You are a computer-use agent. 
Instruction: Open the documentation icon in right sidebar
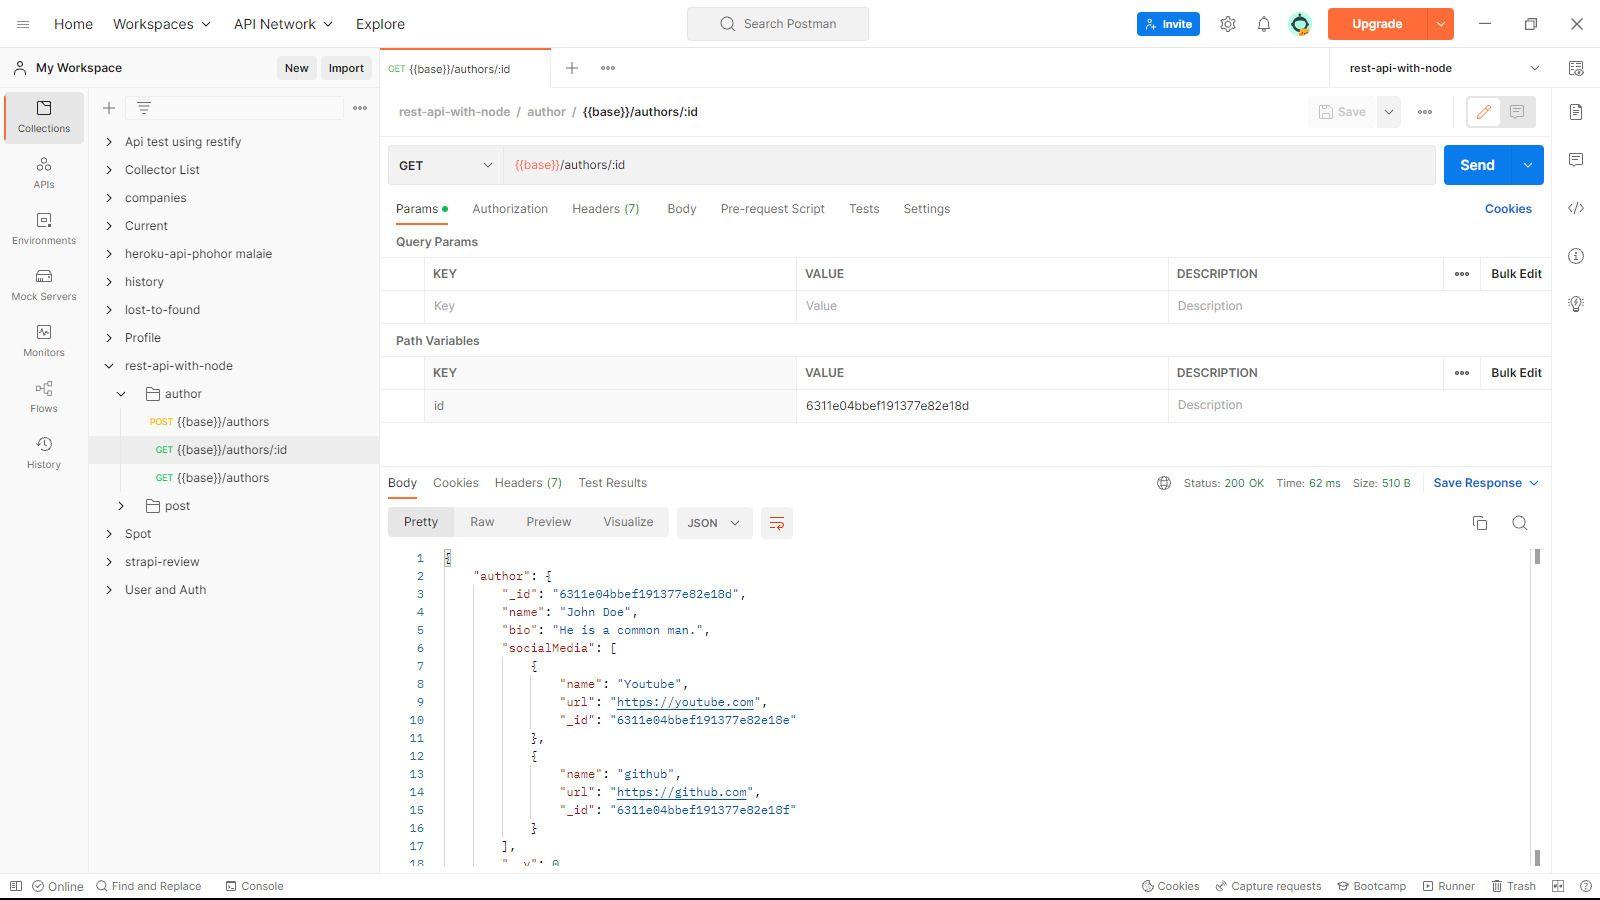pos(1576,112)
